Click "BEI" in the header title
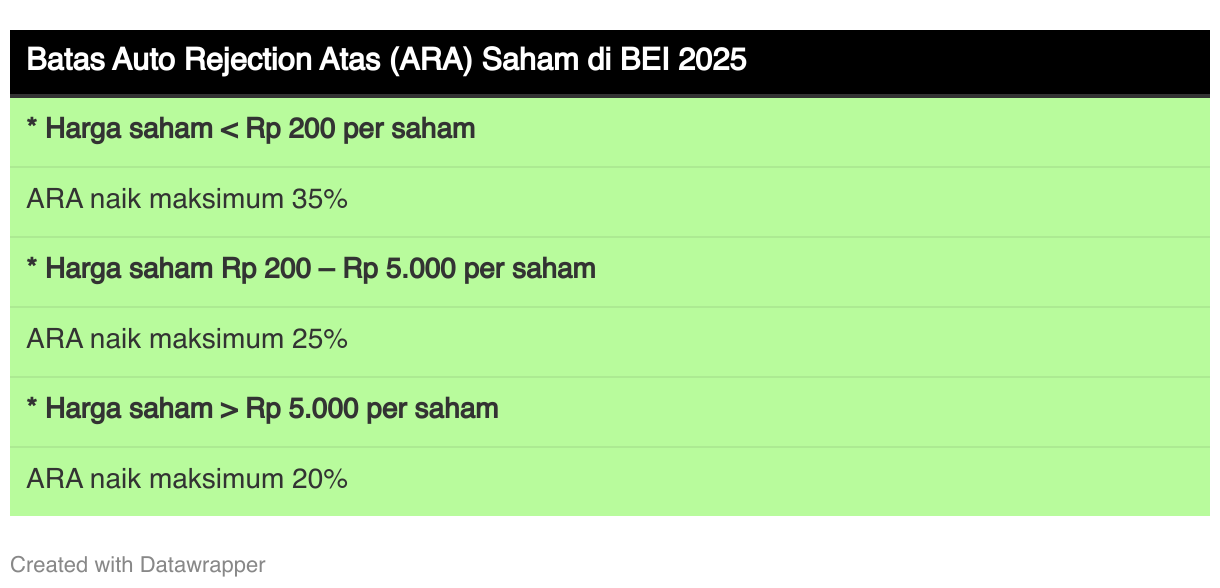The image size is (1220, 588). tap(646, 60)
